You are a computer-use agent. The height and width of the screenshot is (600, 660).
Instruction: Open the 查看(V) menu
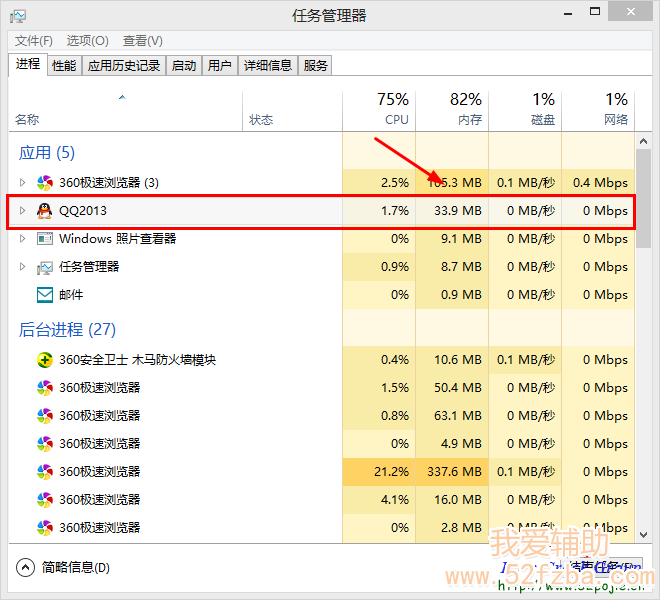(143, 41)
